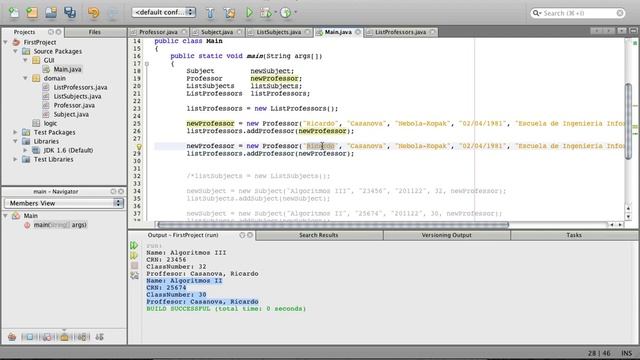Viewport: 640px width, 360px height.
Task: Open the Members View dropdown
Action: click(64, 203)
